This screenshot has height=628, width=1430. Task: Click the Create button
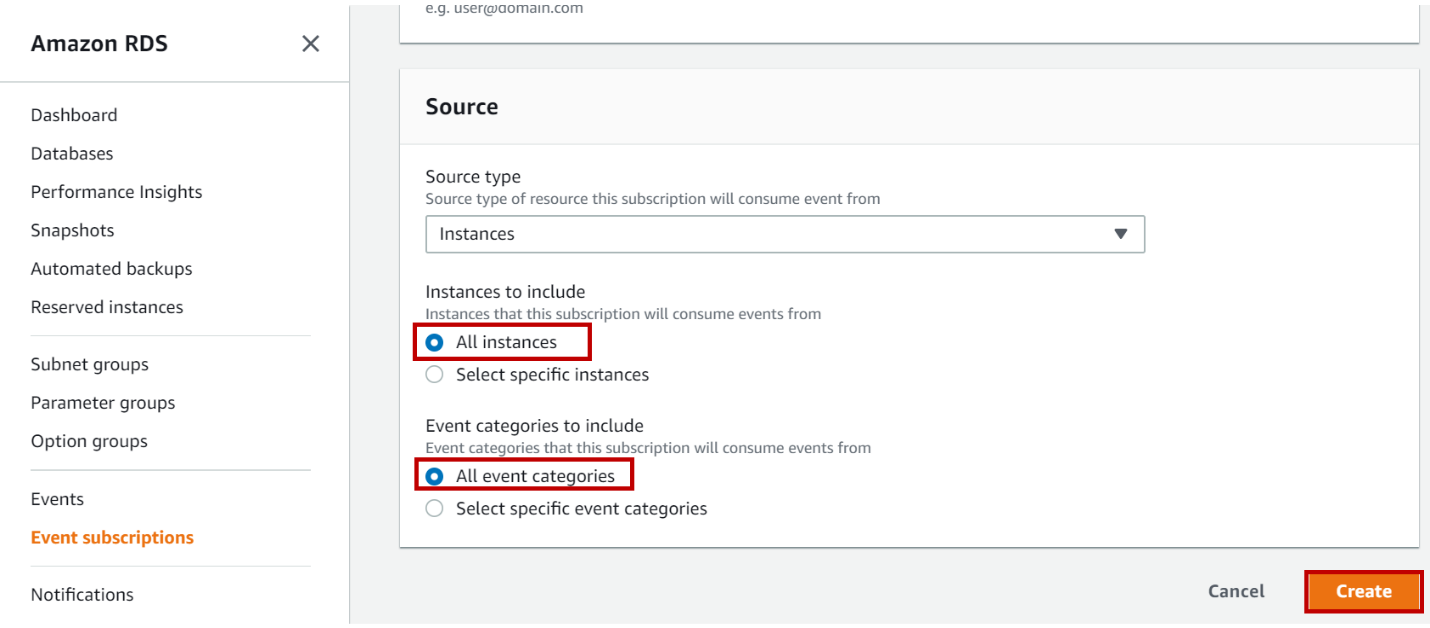coord(1363,591)
